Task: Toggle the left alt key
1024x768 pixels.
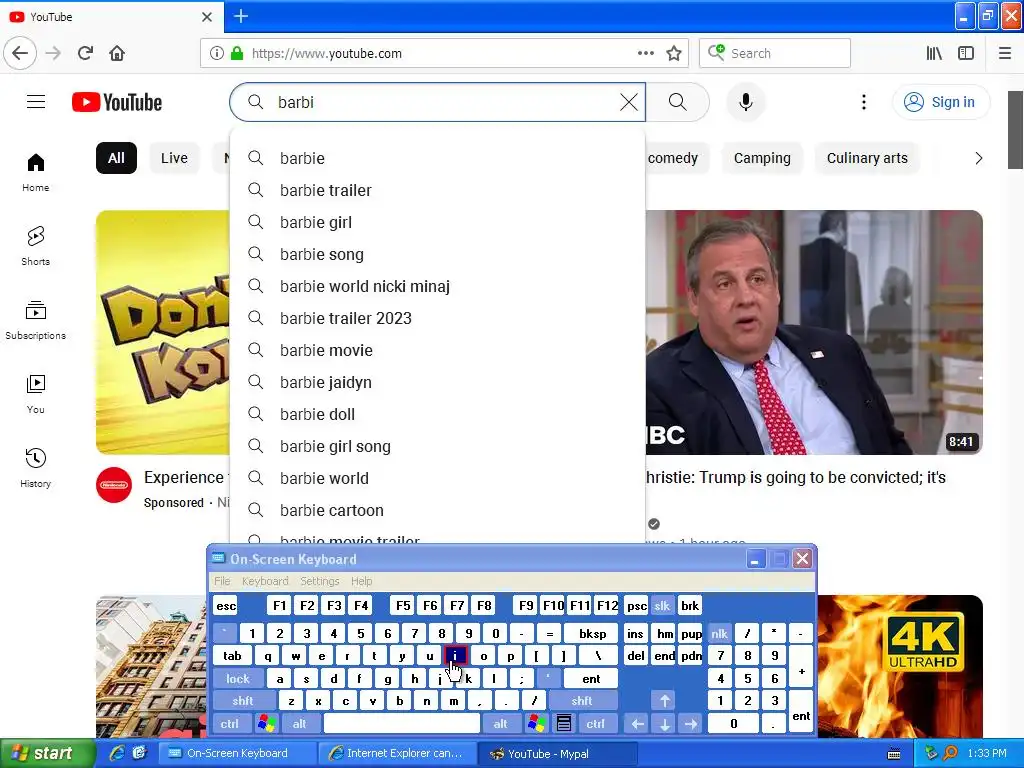Action: [300, 724]
